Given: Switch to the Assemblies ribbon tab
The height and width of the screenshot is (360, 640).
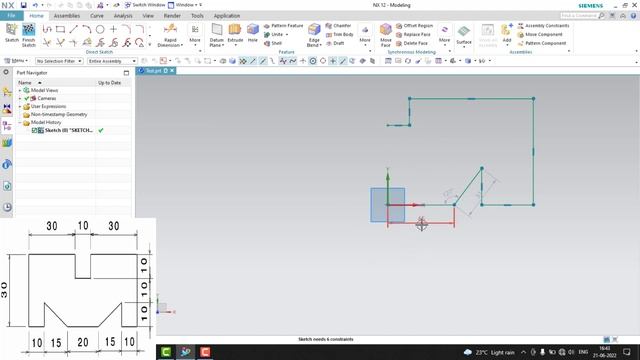Looking at the screenshot, I should point(67,16).
